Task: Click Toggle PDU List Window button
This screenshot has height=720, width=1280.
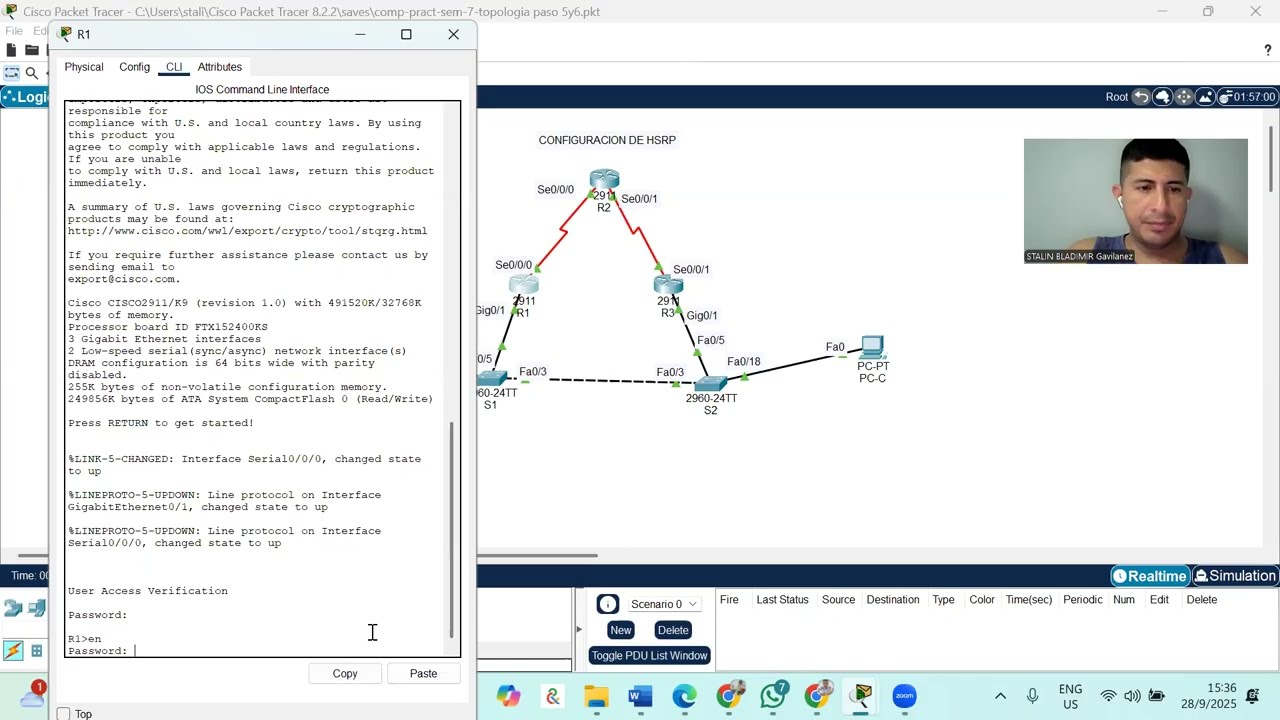Action: [649, 656]
